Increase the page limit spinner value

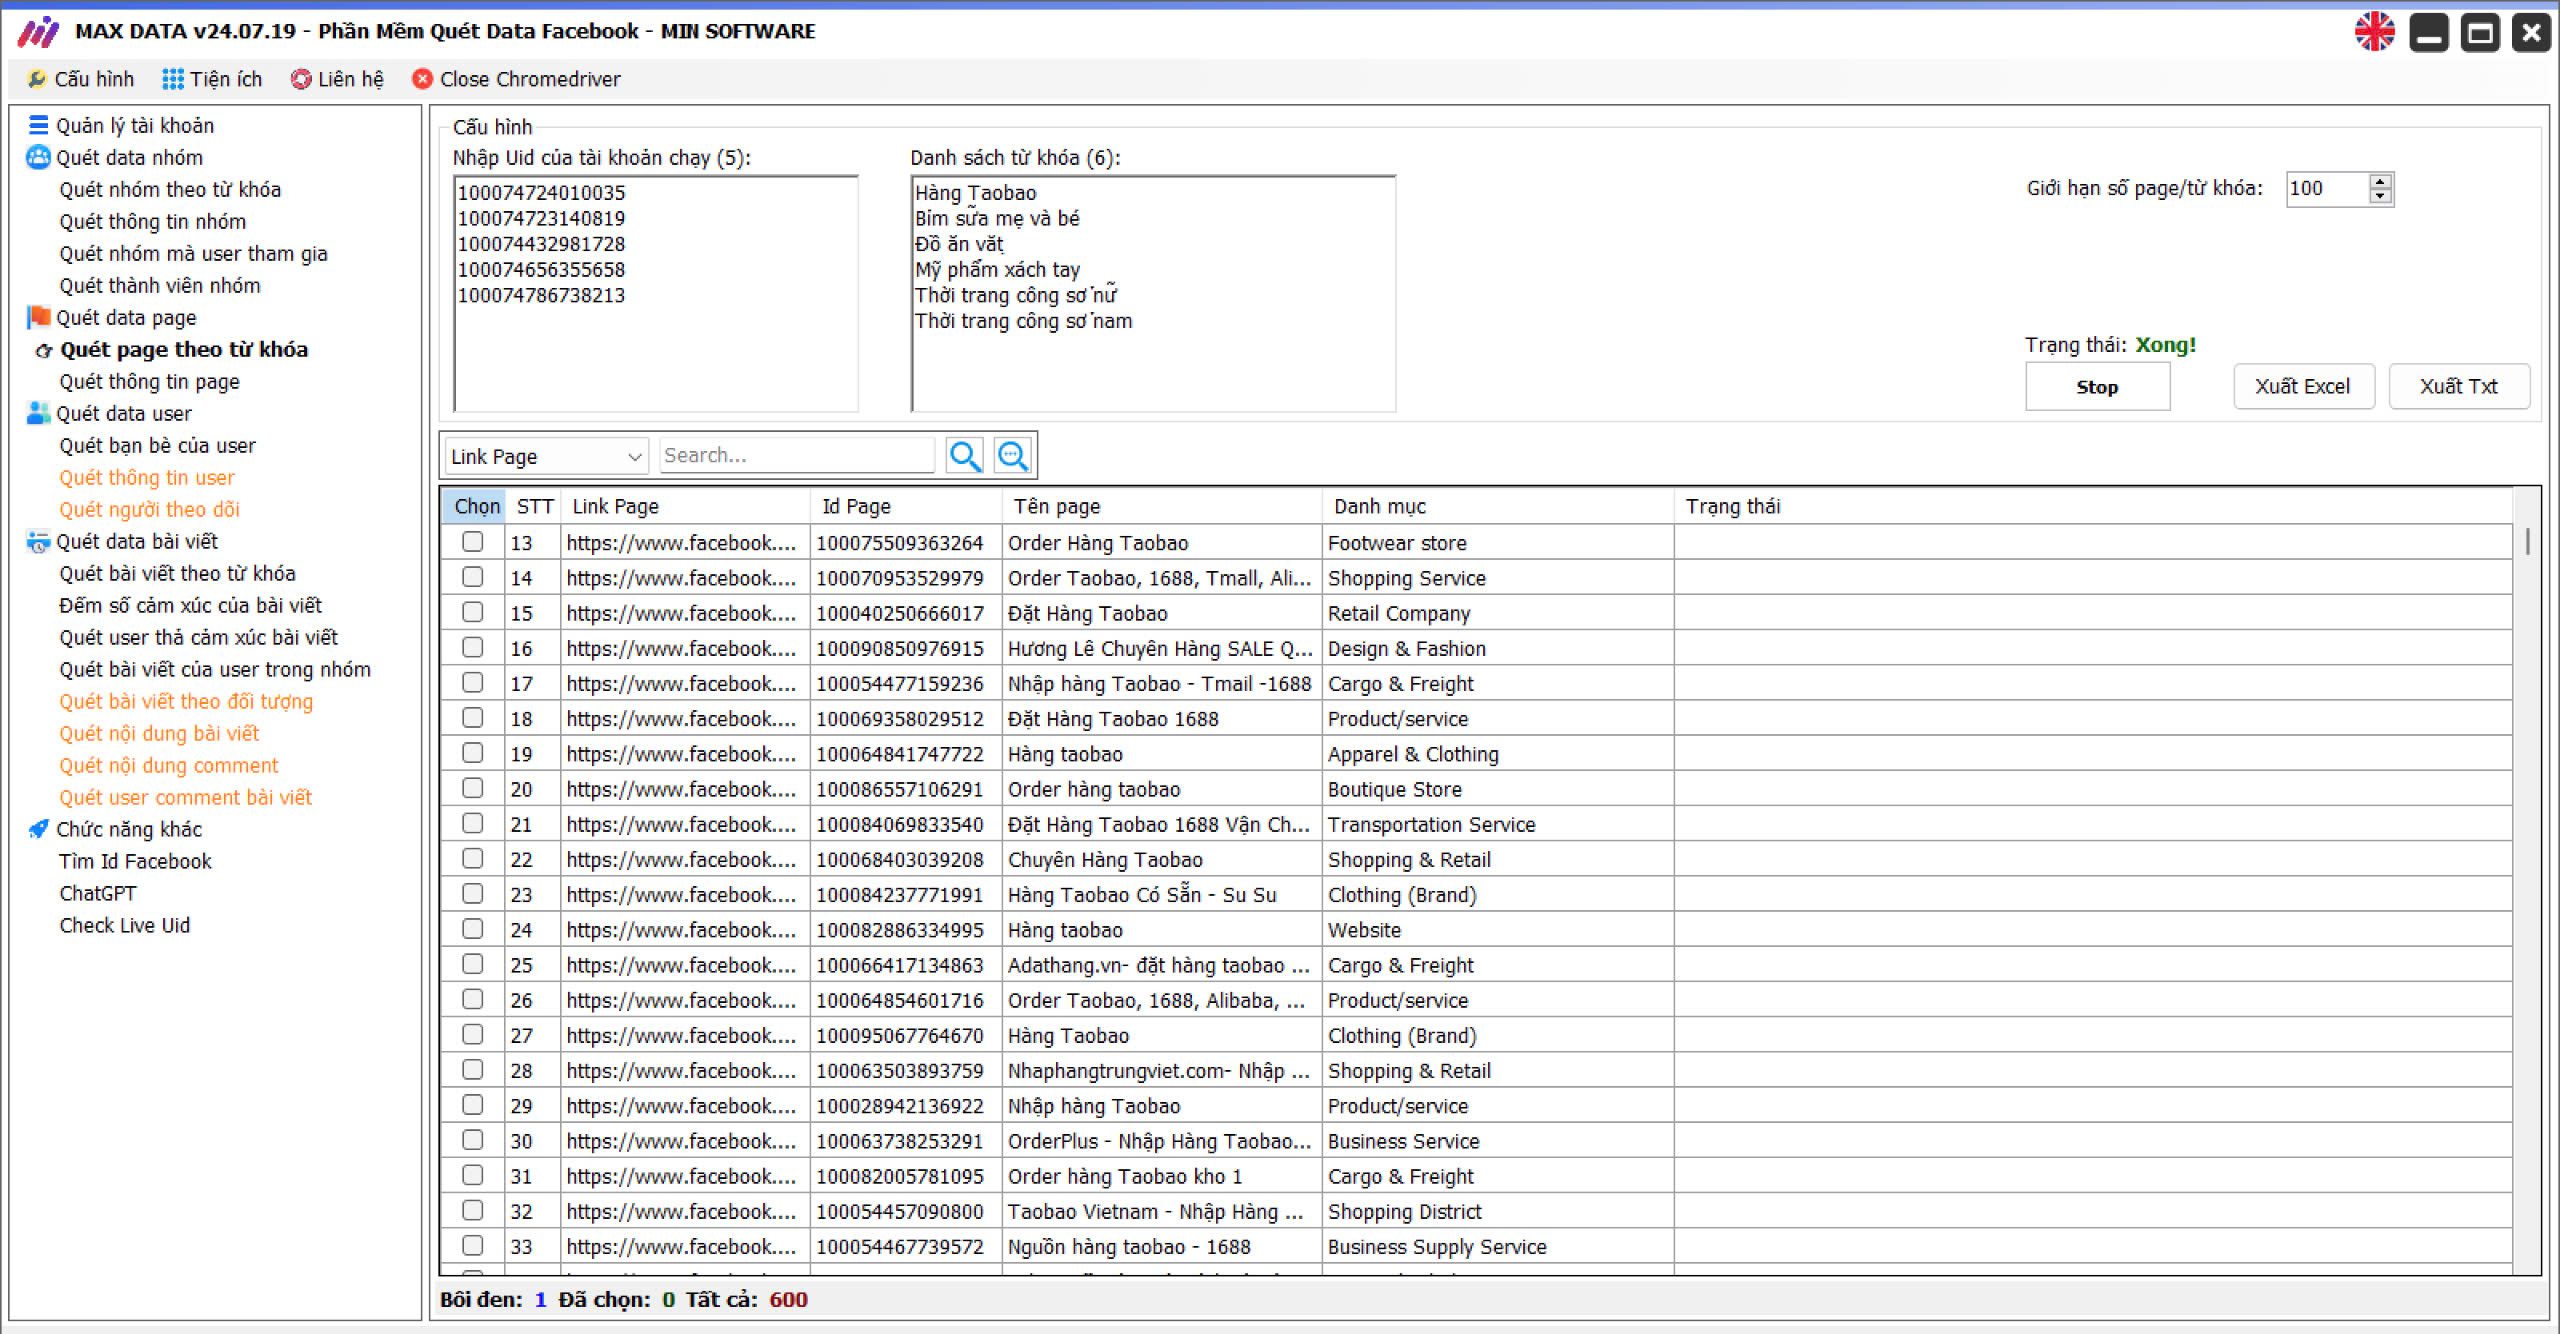[2380, 182]
